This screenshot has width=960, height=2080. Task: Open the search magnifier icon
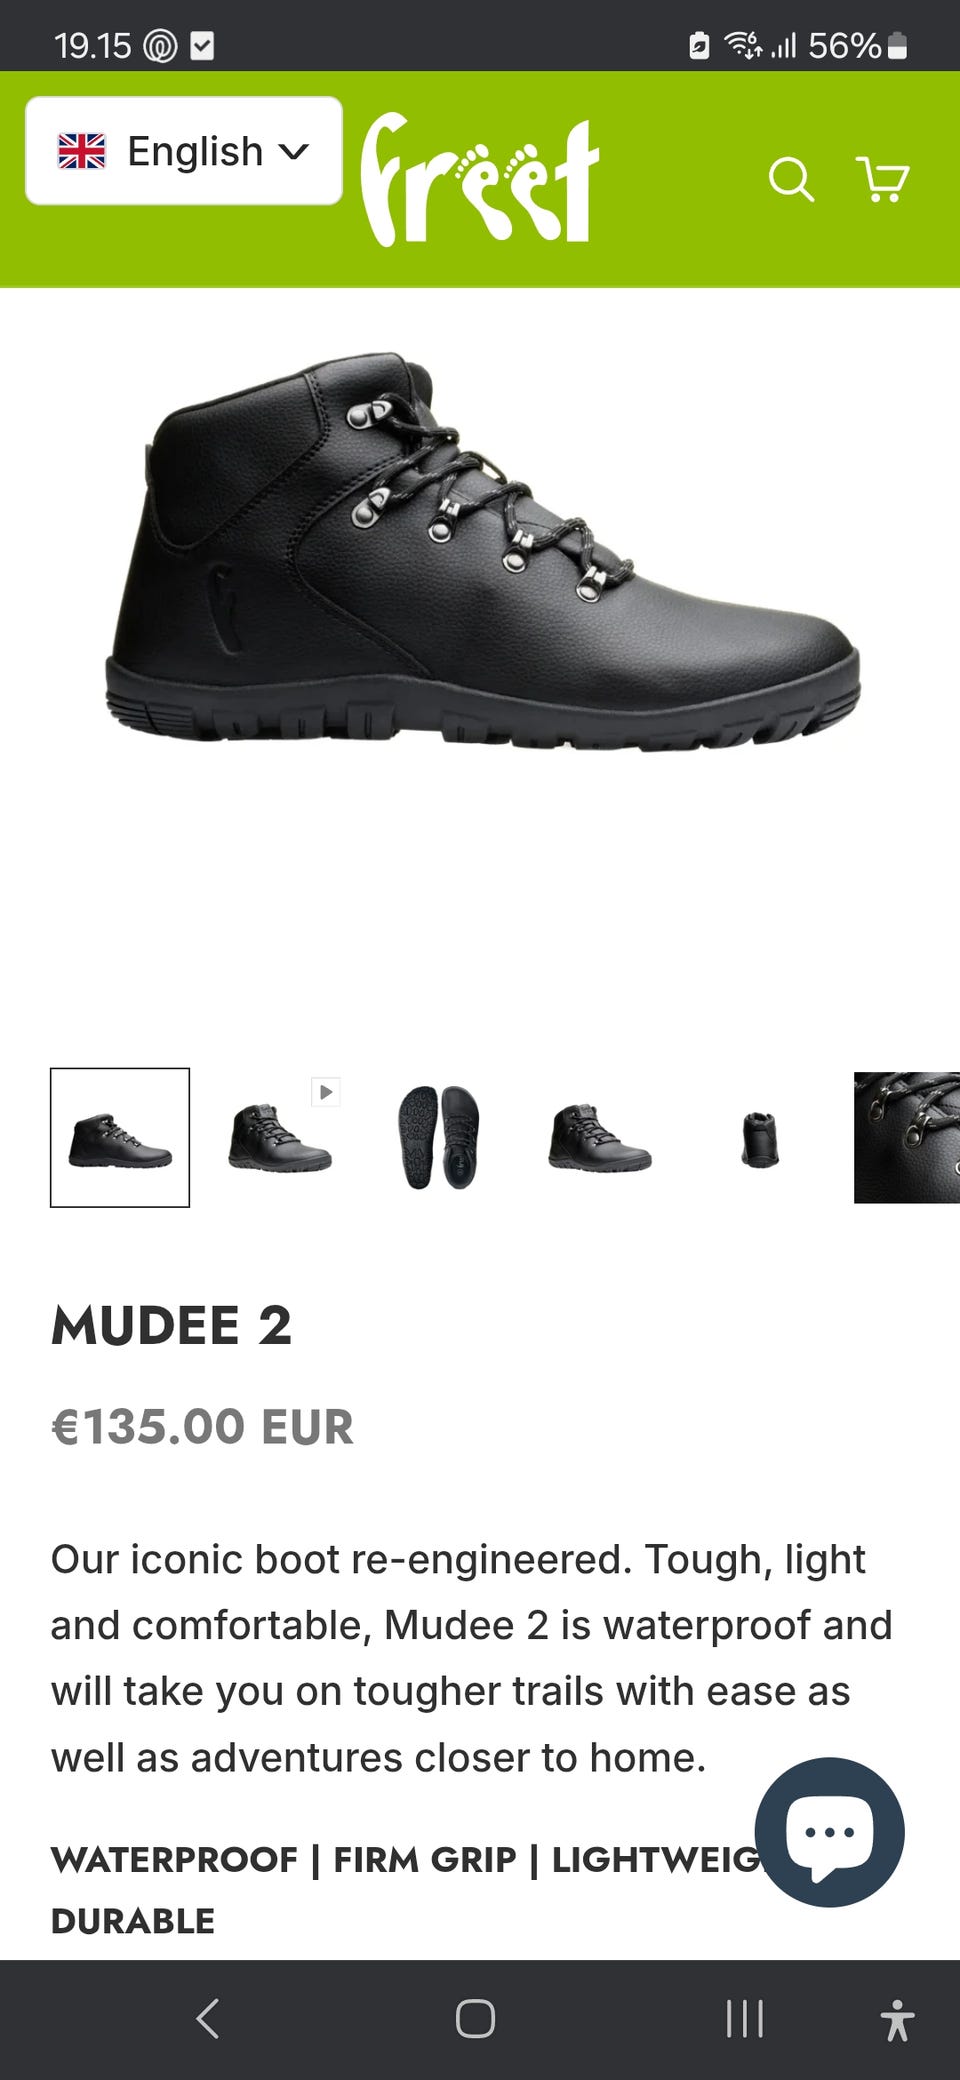click(x=790, y=180)
